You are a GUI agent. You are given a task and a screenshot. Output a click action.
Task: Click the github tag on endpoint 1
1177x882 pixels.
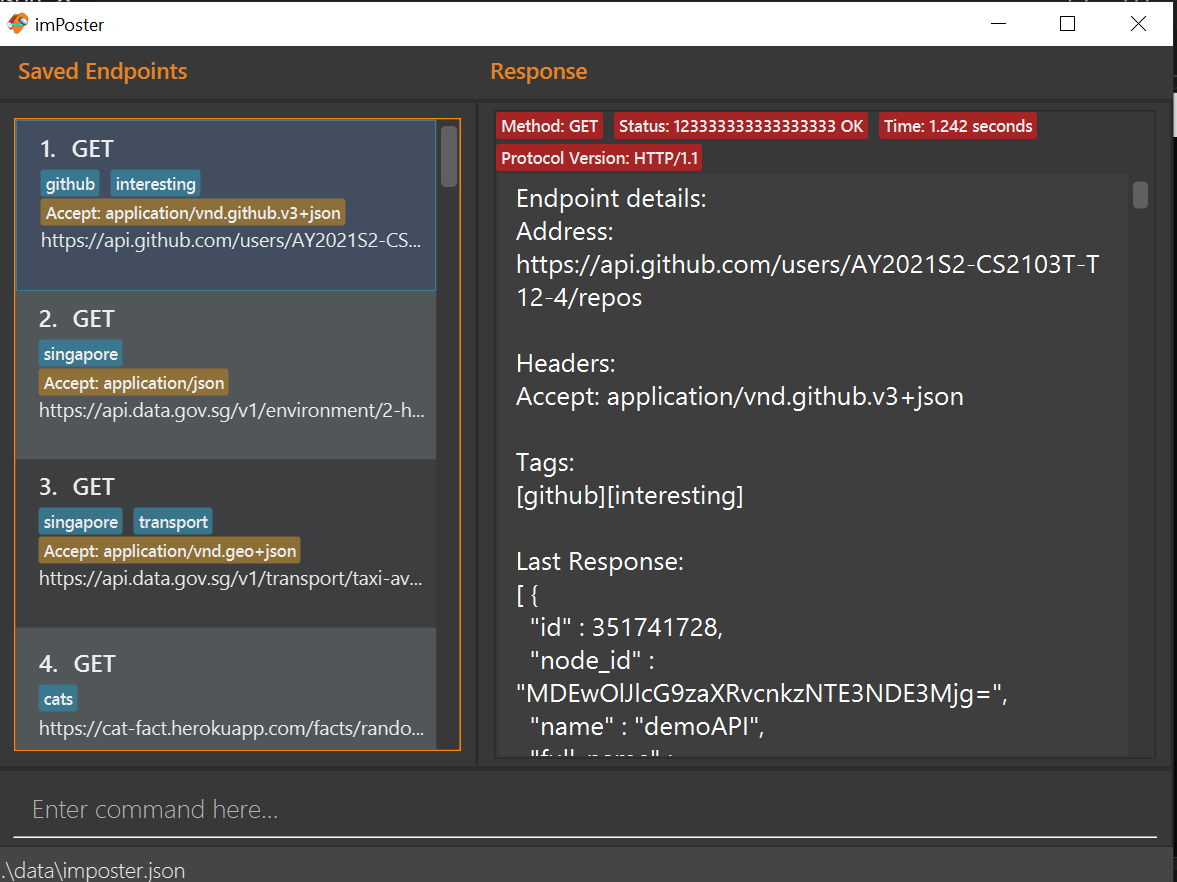[x=70, y=184]
